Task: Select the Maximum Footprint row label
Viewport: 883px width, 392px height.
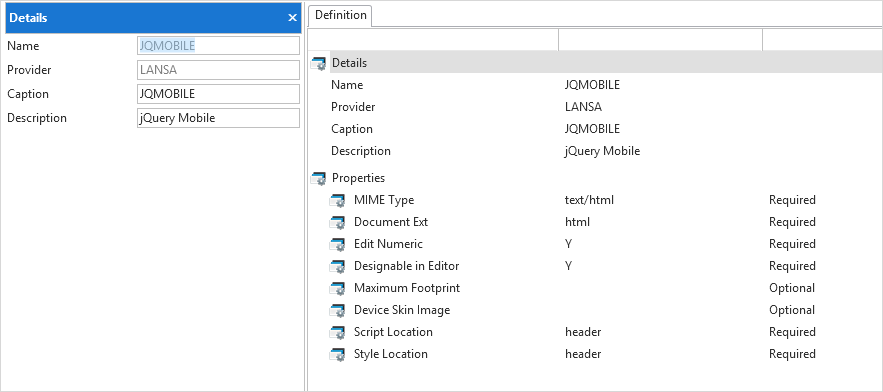Action: coord(407,288)
